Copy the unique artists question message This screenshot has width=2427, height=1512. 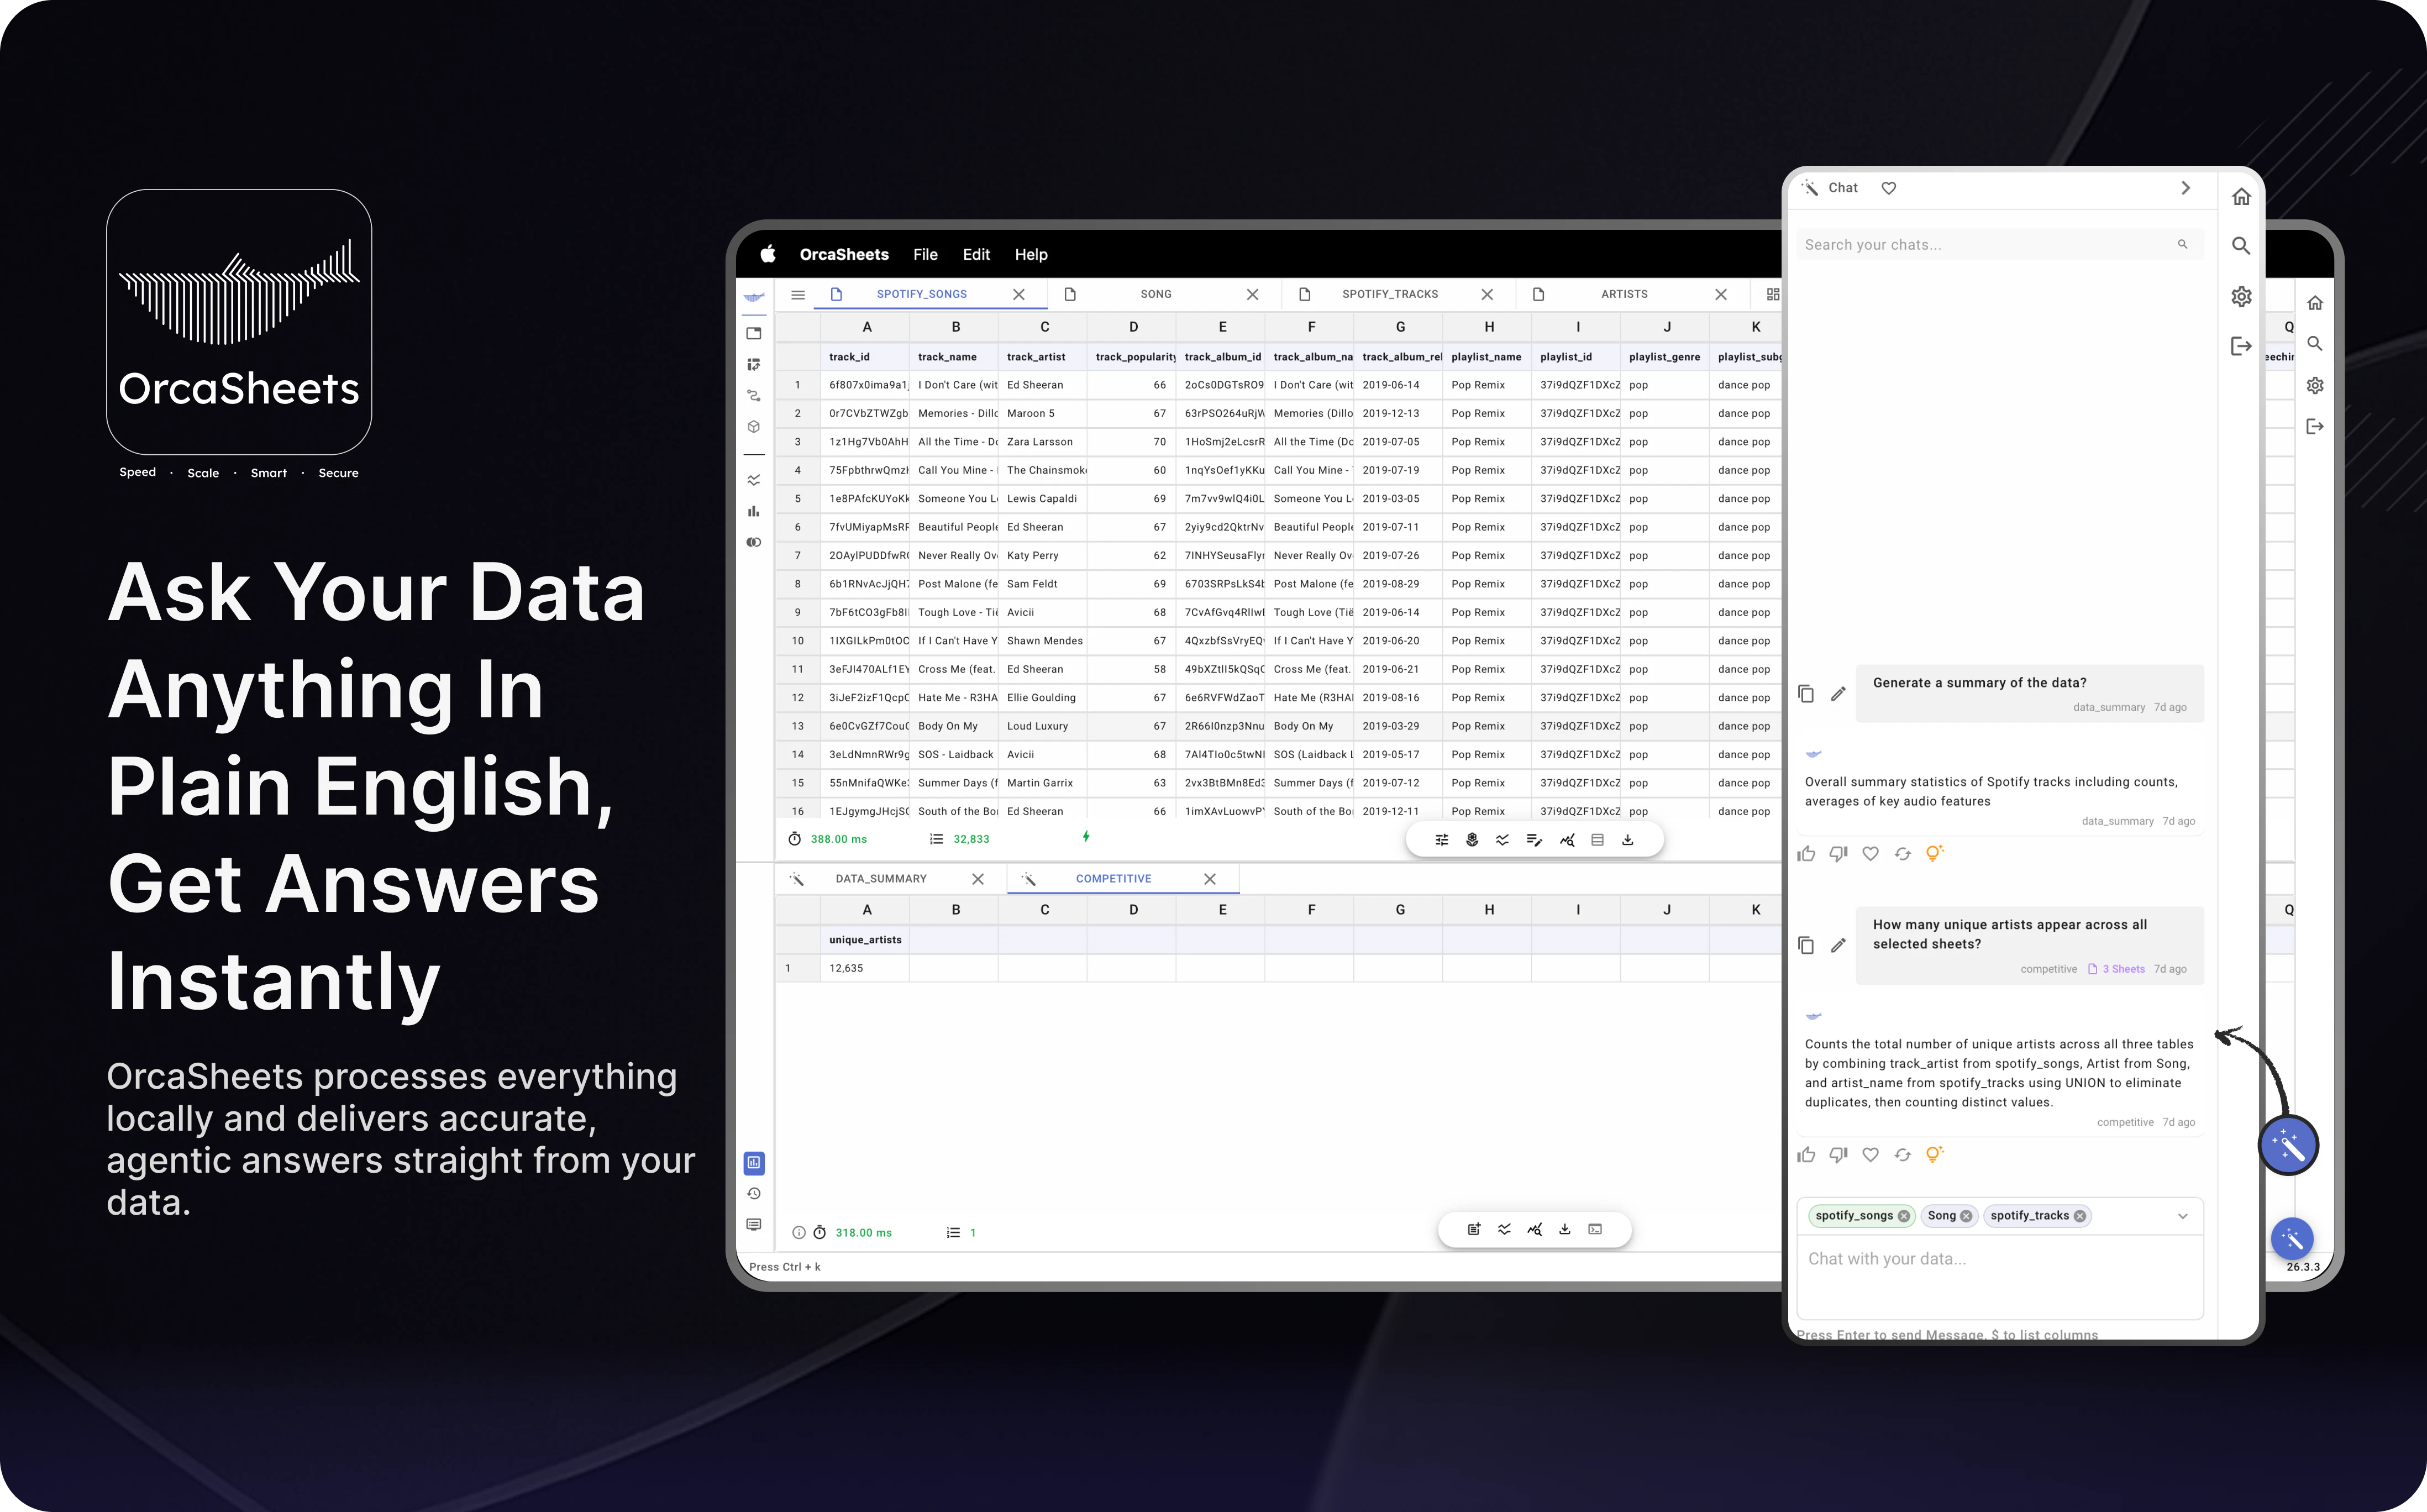click(x=1806, y=945)
